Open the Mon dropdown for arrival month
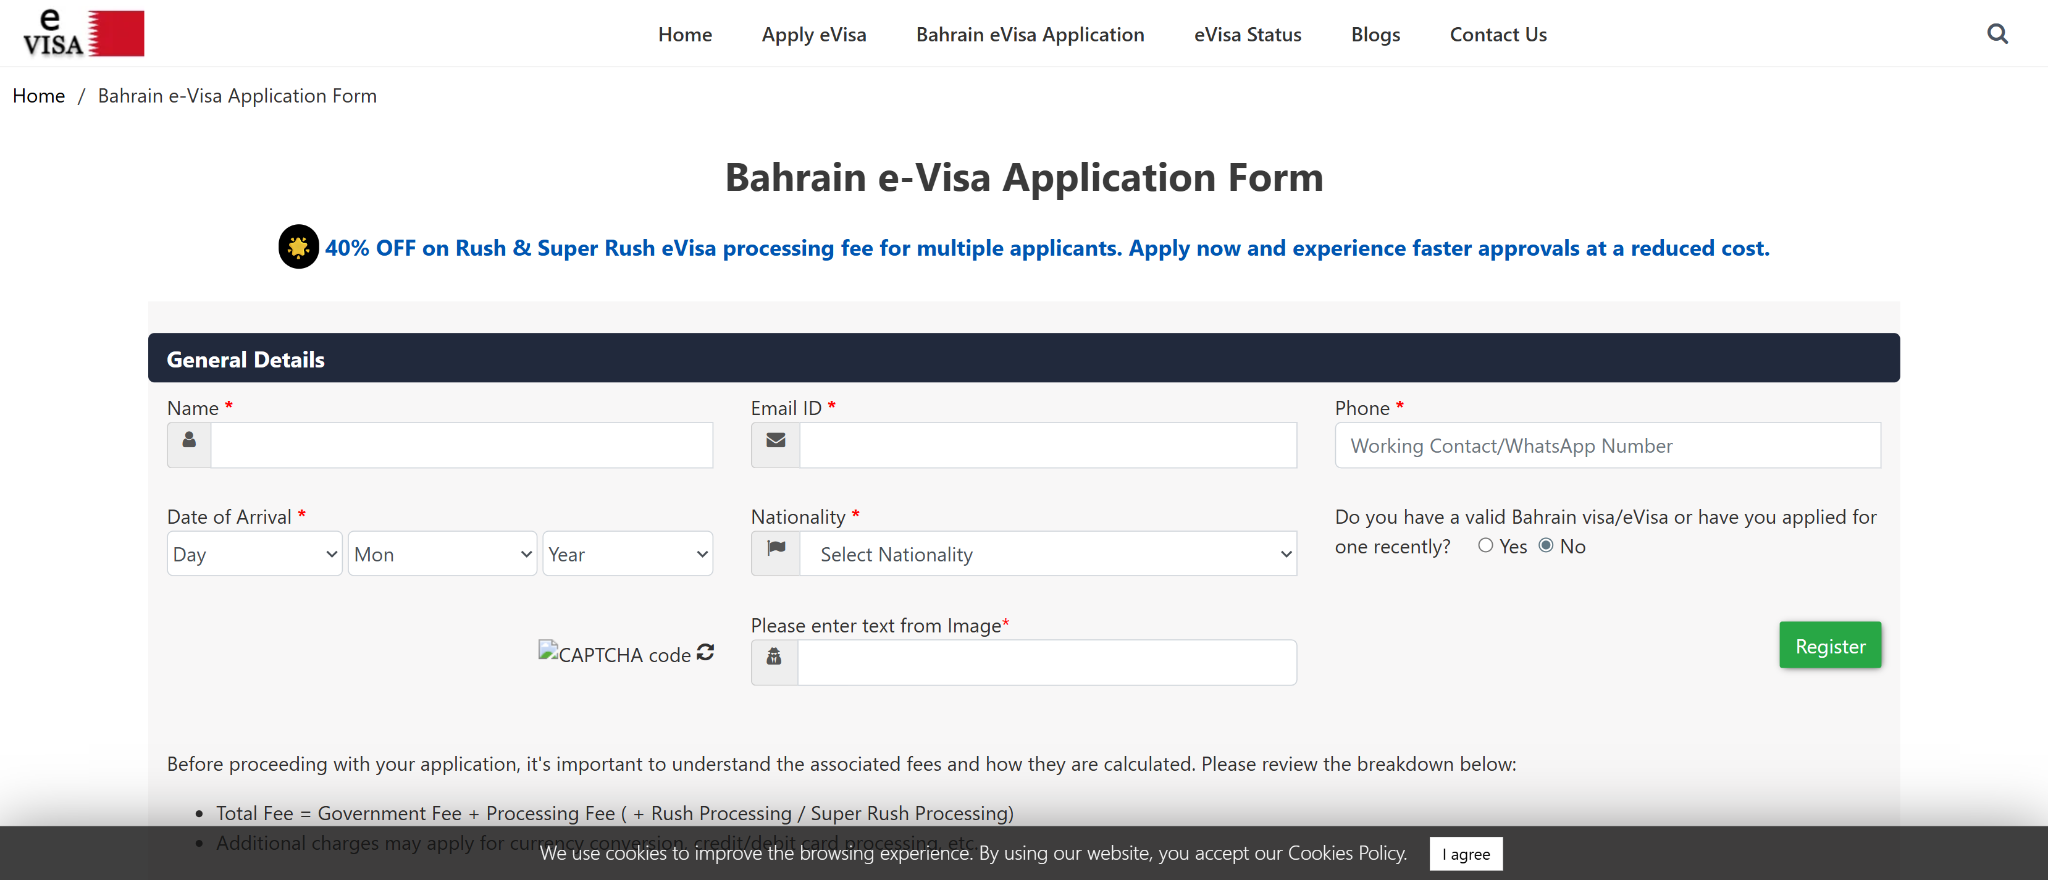This screenshot has height=881, width=2048. [442, 554]
